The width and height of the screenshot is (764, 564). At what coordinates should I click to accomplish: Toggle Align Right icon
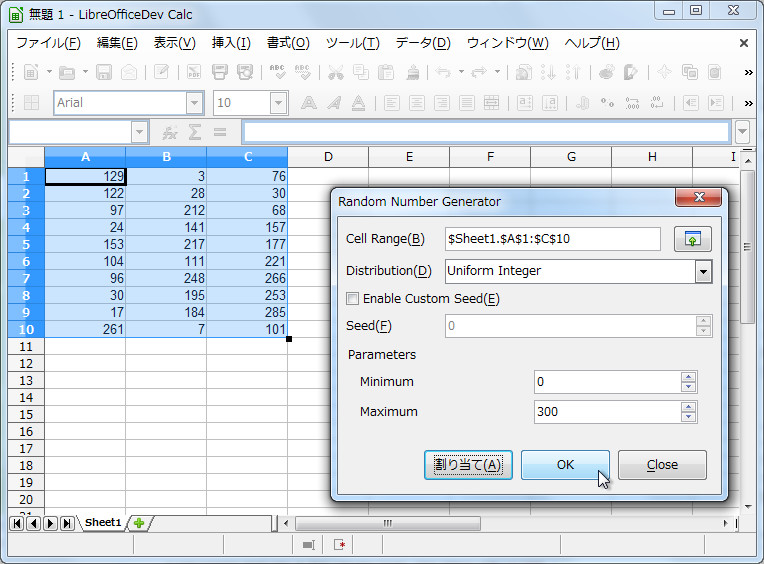(x=442, y=103)
